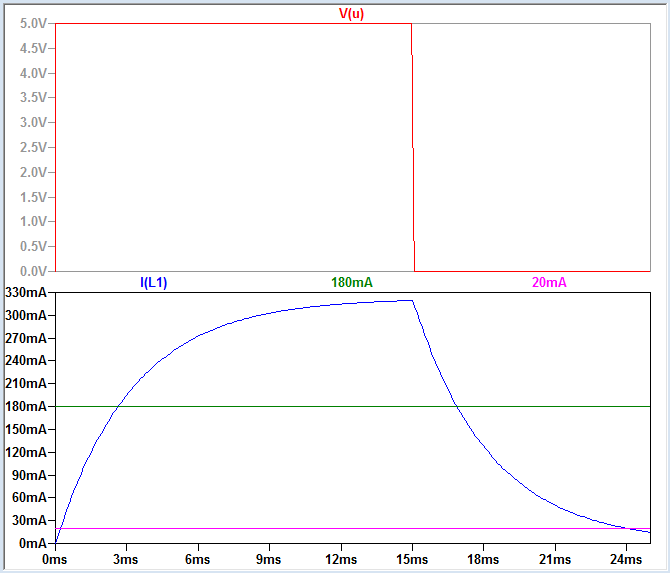Screen dimensions: 670x573
Task: Click the 2.5V axis label
Action: (33, 147)
